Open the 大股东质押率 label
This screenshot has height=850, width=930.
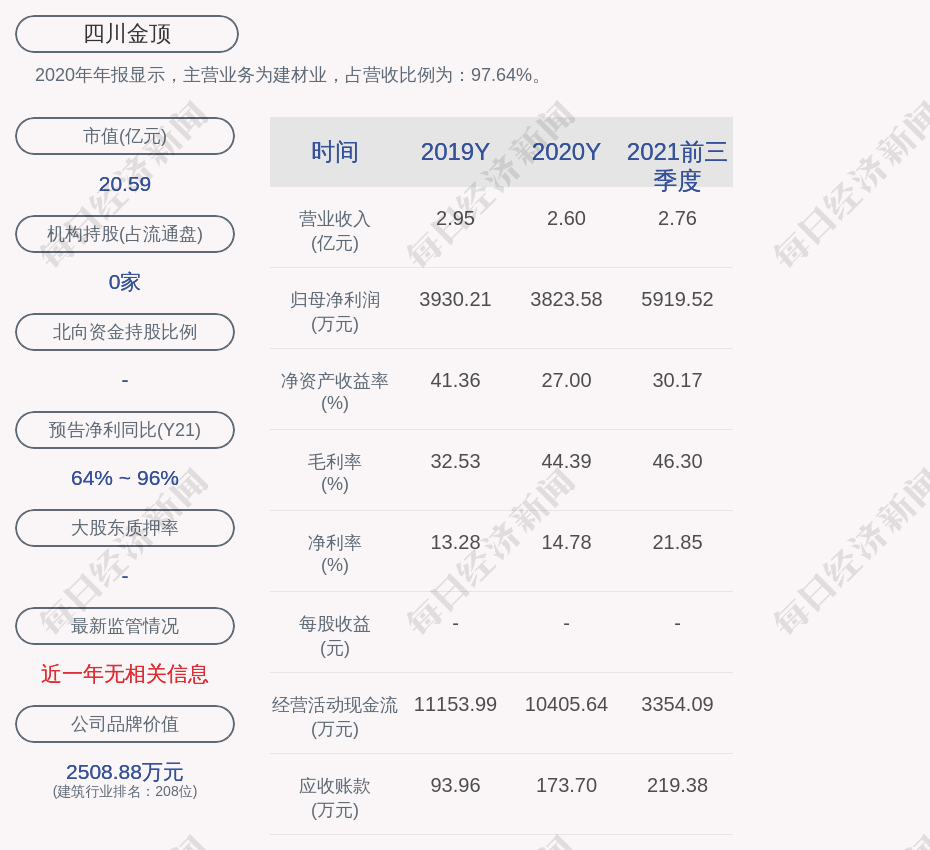125,528
